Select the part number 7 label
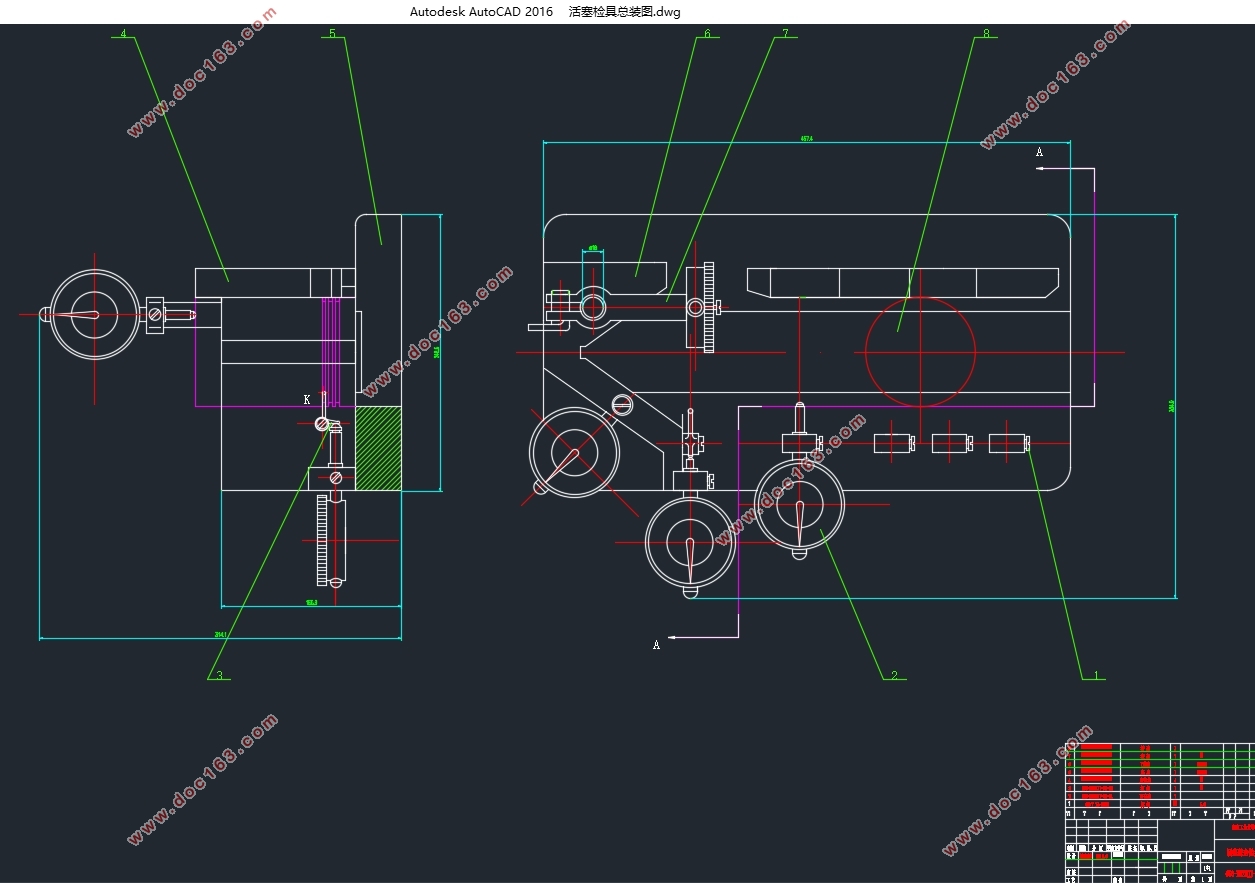The height and width of the screenshot is (883, 1255). coord(785,33)
